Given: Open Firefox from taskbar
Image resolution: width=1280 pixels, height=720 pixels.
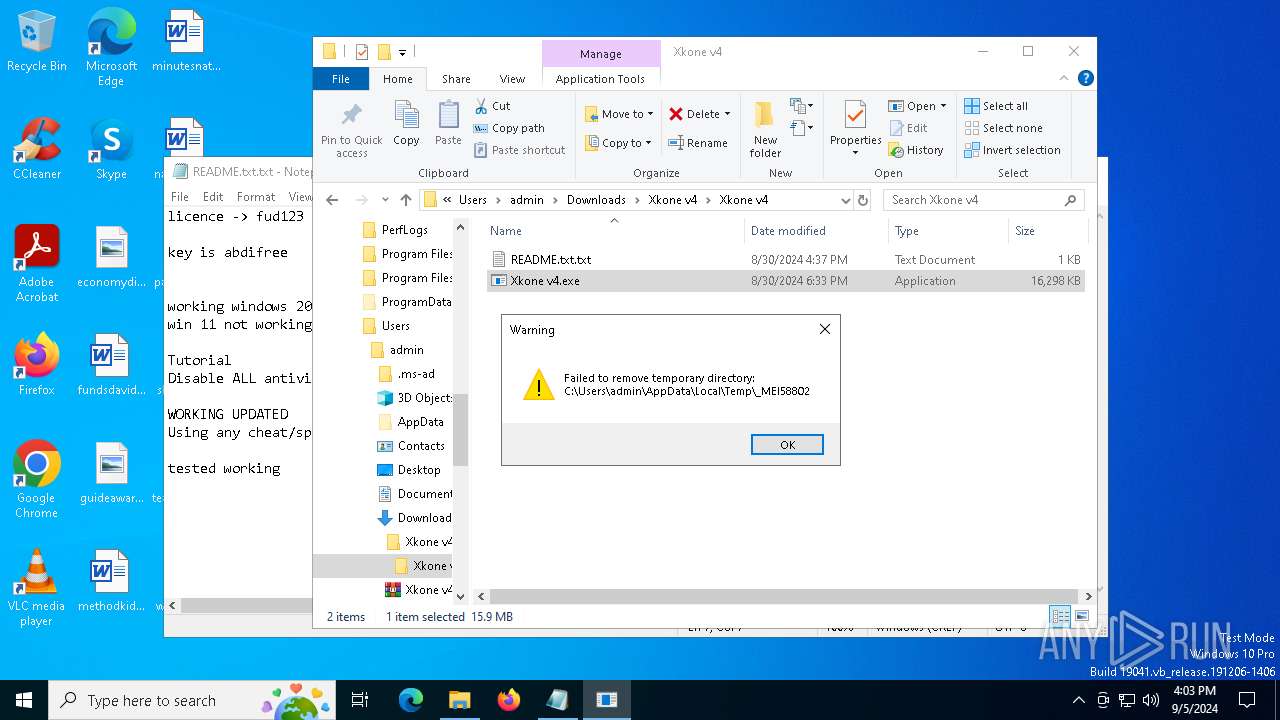Looking at the screenshot, I should click(x=509, y=700).
